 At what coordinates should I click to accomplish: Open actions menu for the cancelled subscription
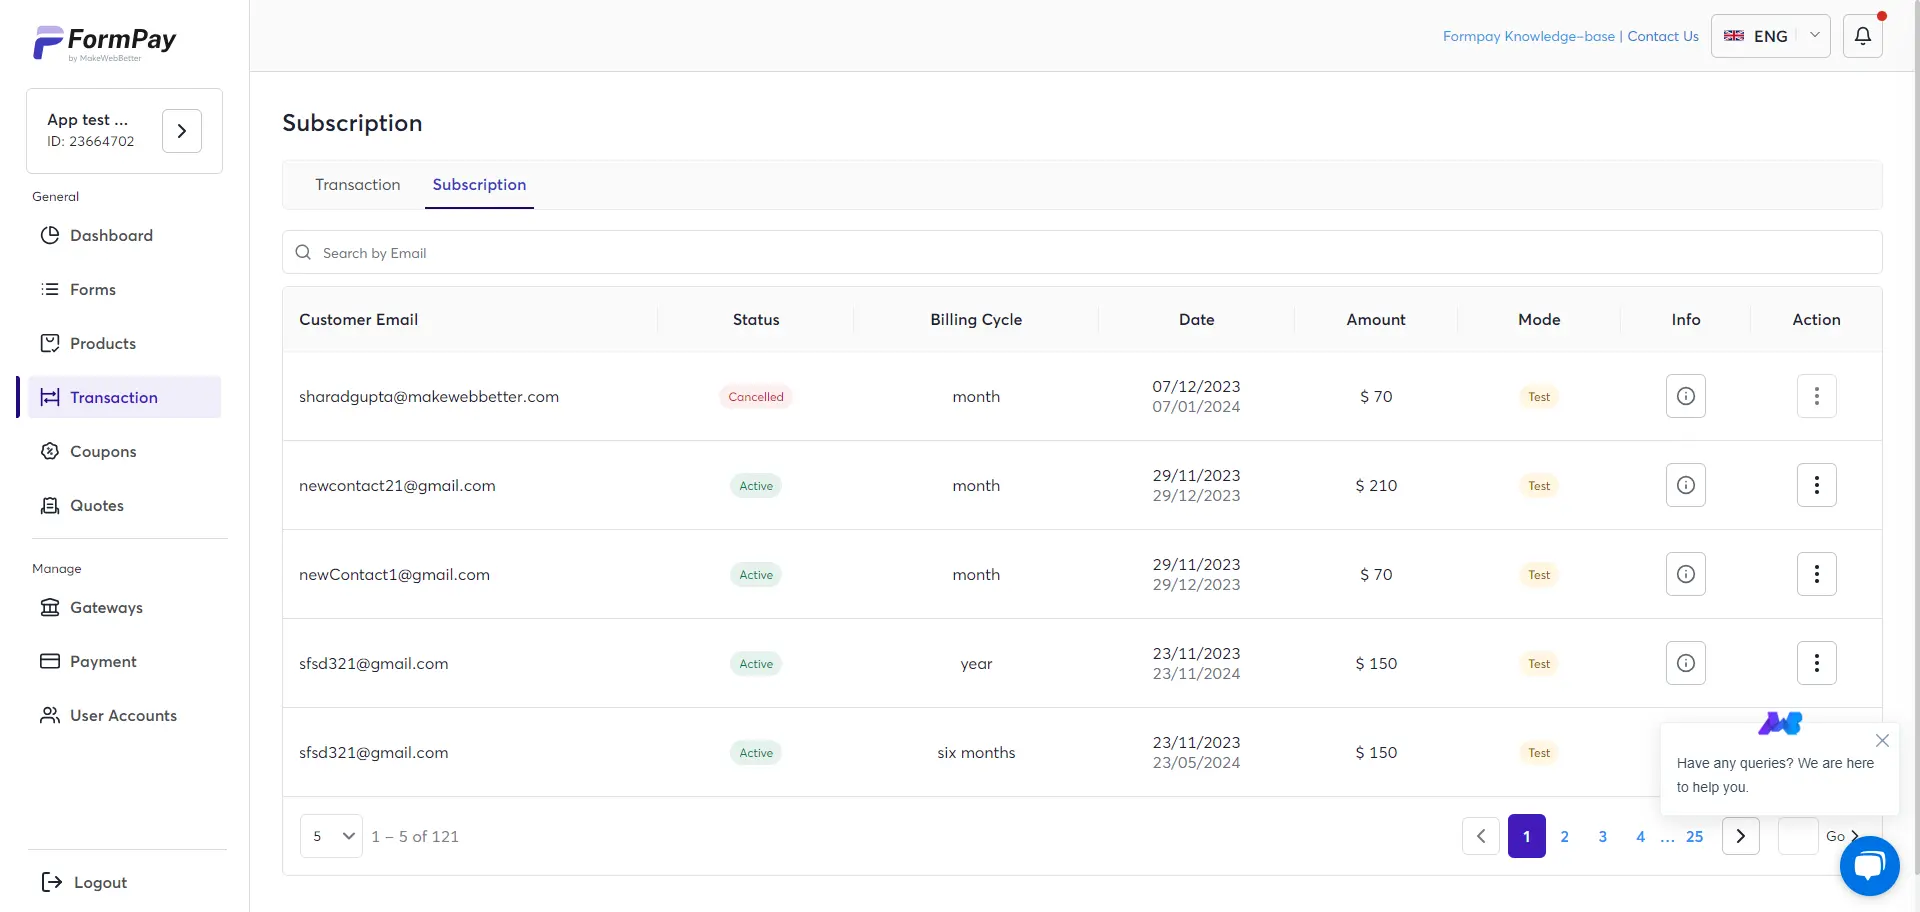coord(1816,396)
